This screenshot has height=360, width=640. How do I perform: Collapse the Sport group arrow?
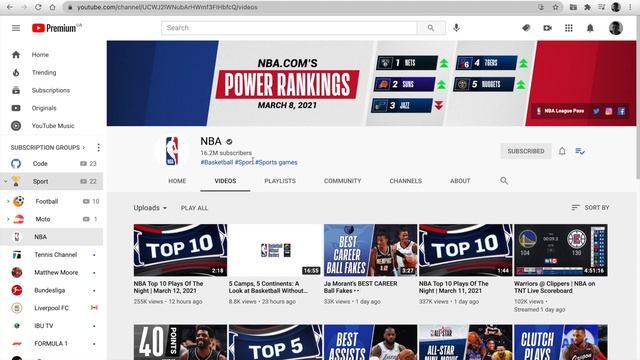coord(5,181)
